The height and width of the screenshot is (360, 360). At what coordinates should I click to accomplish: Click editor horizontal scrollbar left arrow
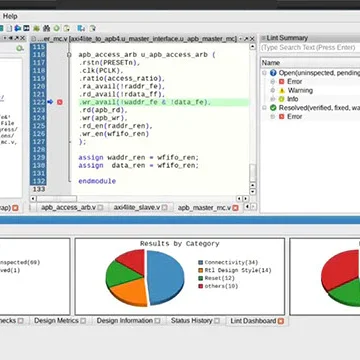click(x=33, y=199)
